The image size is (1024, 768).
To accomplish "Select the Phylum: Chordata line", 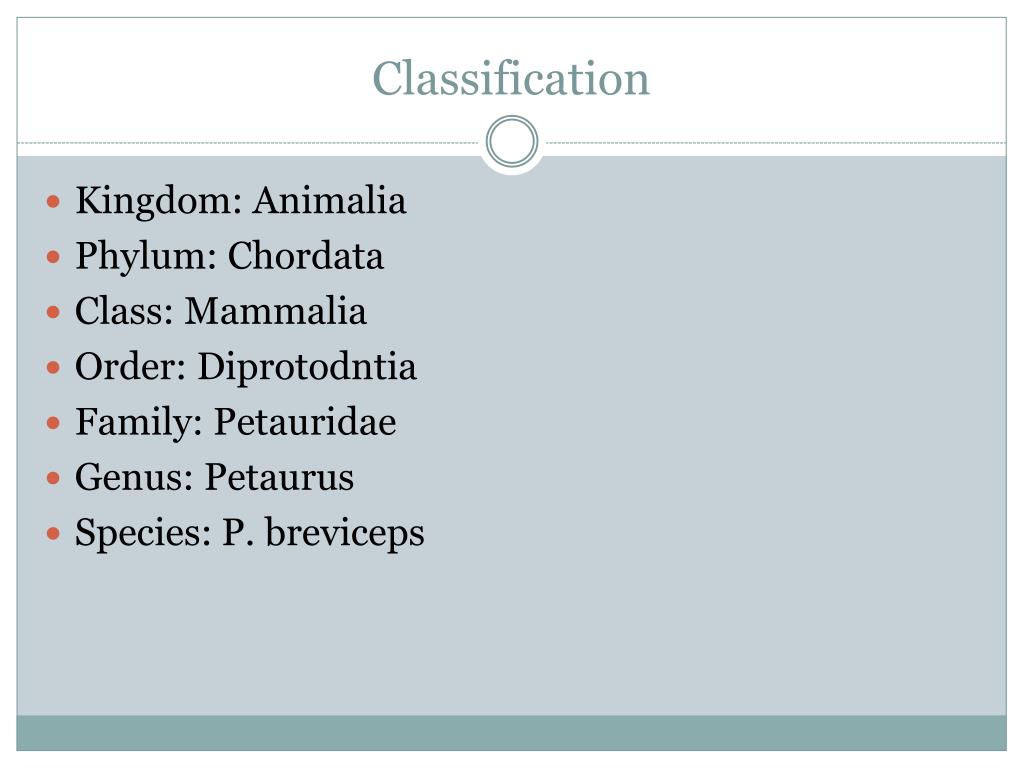I will [x=229, y=256].
